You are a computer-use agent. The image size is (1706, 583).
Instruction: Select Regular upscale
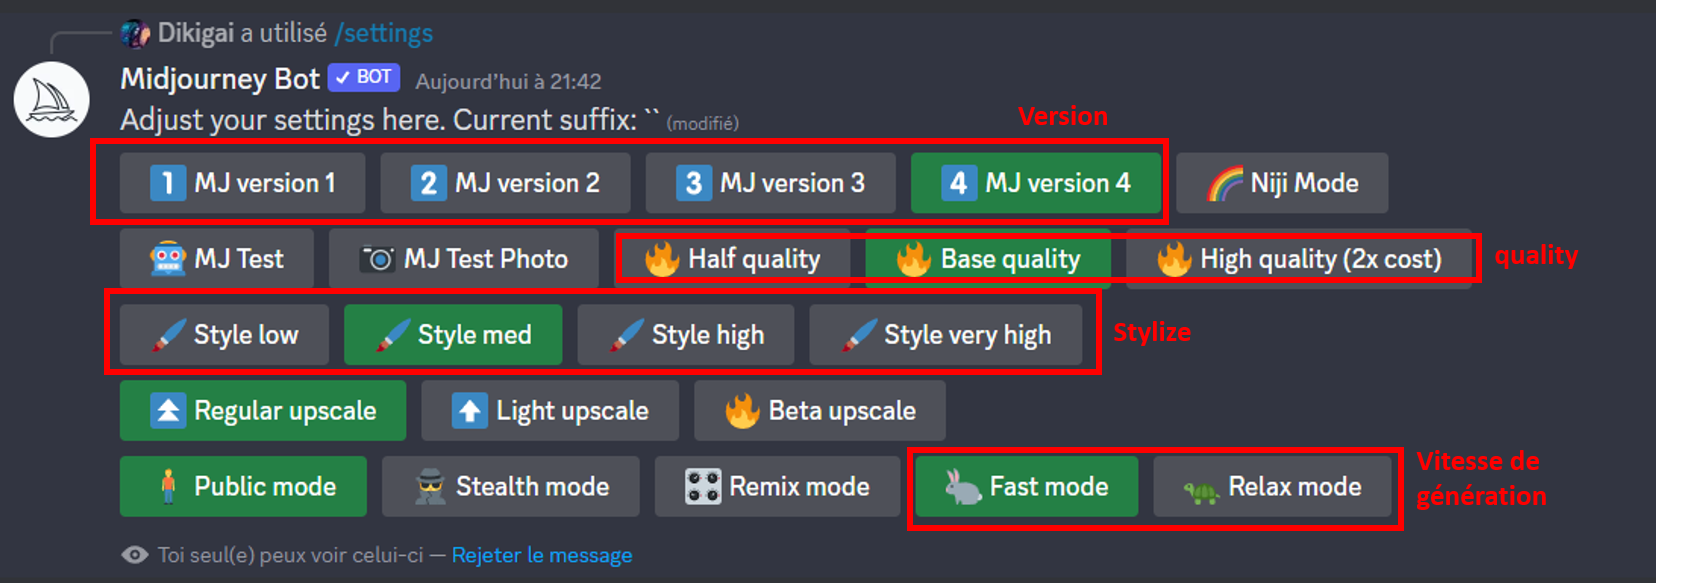point(263,411)
